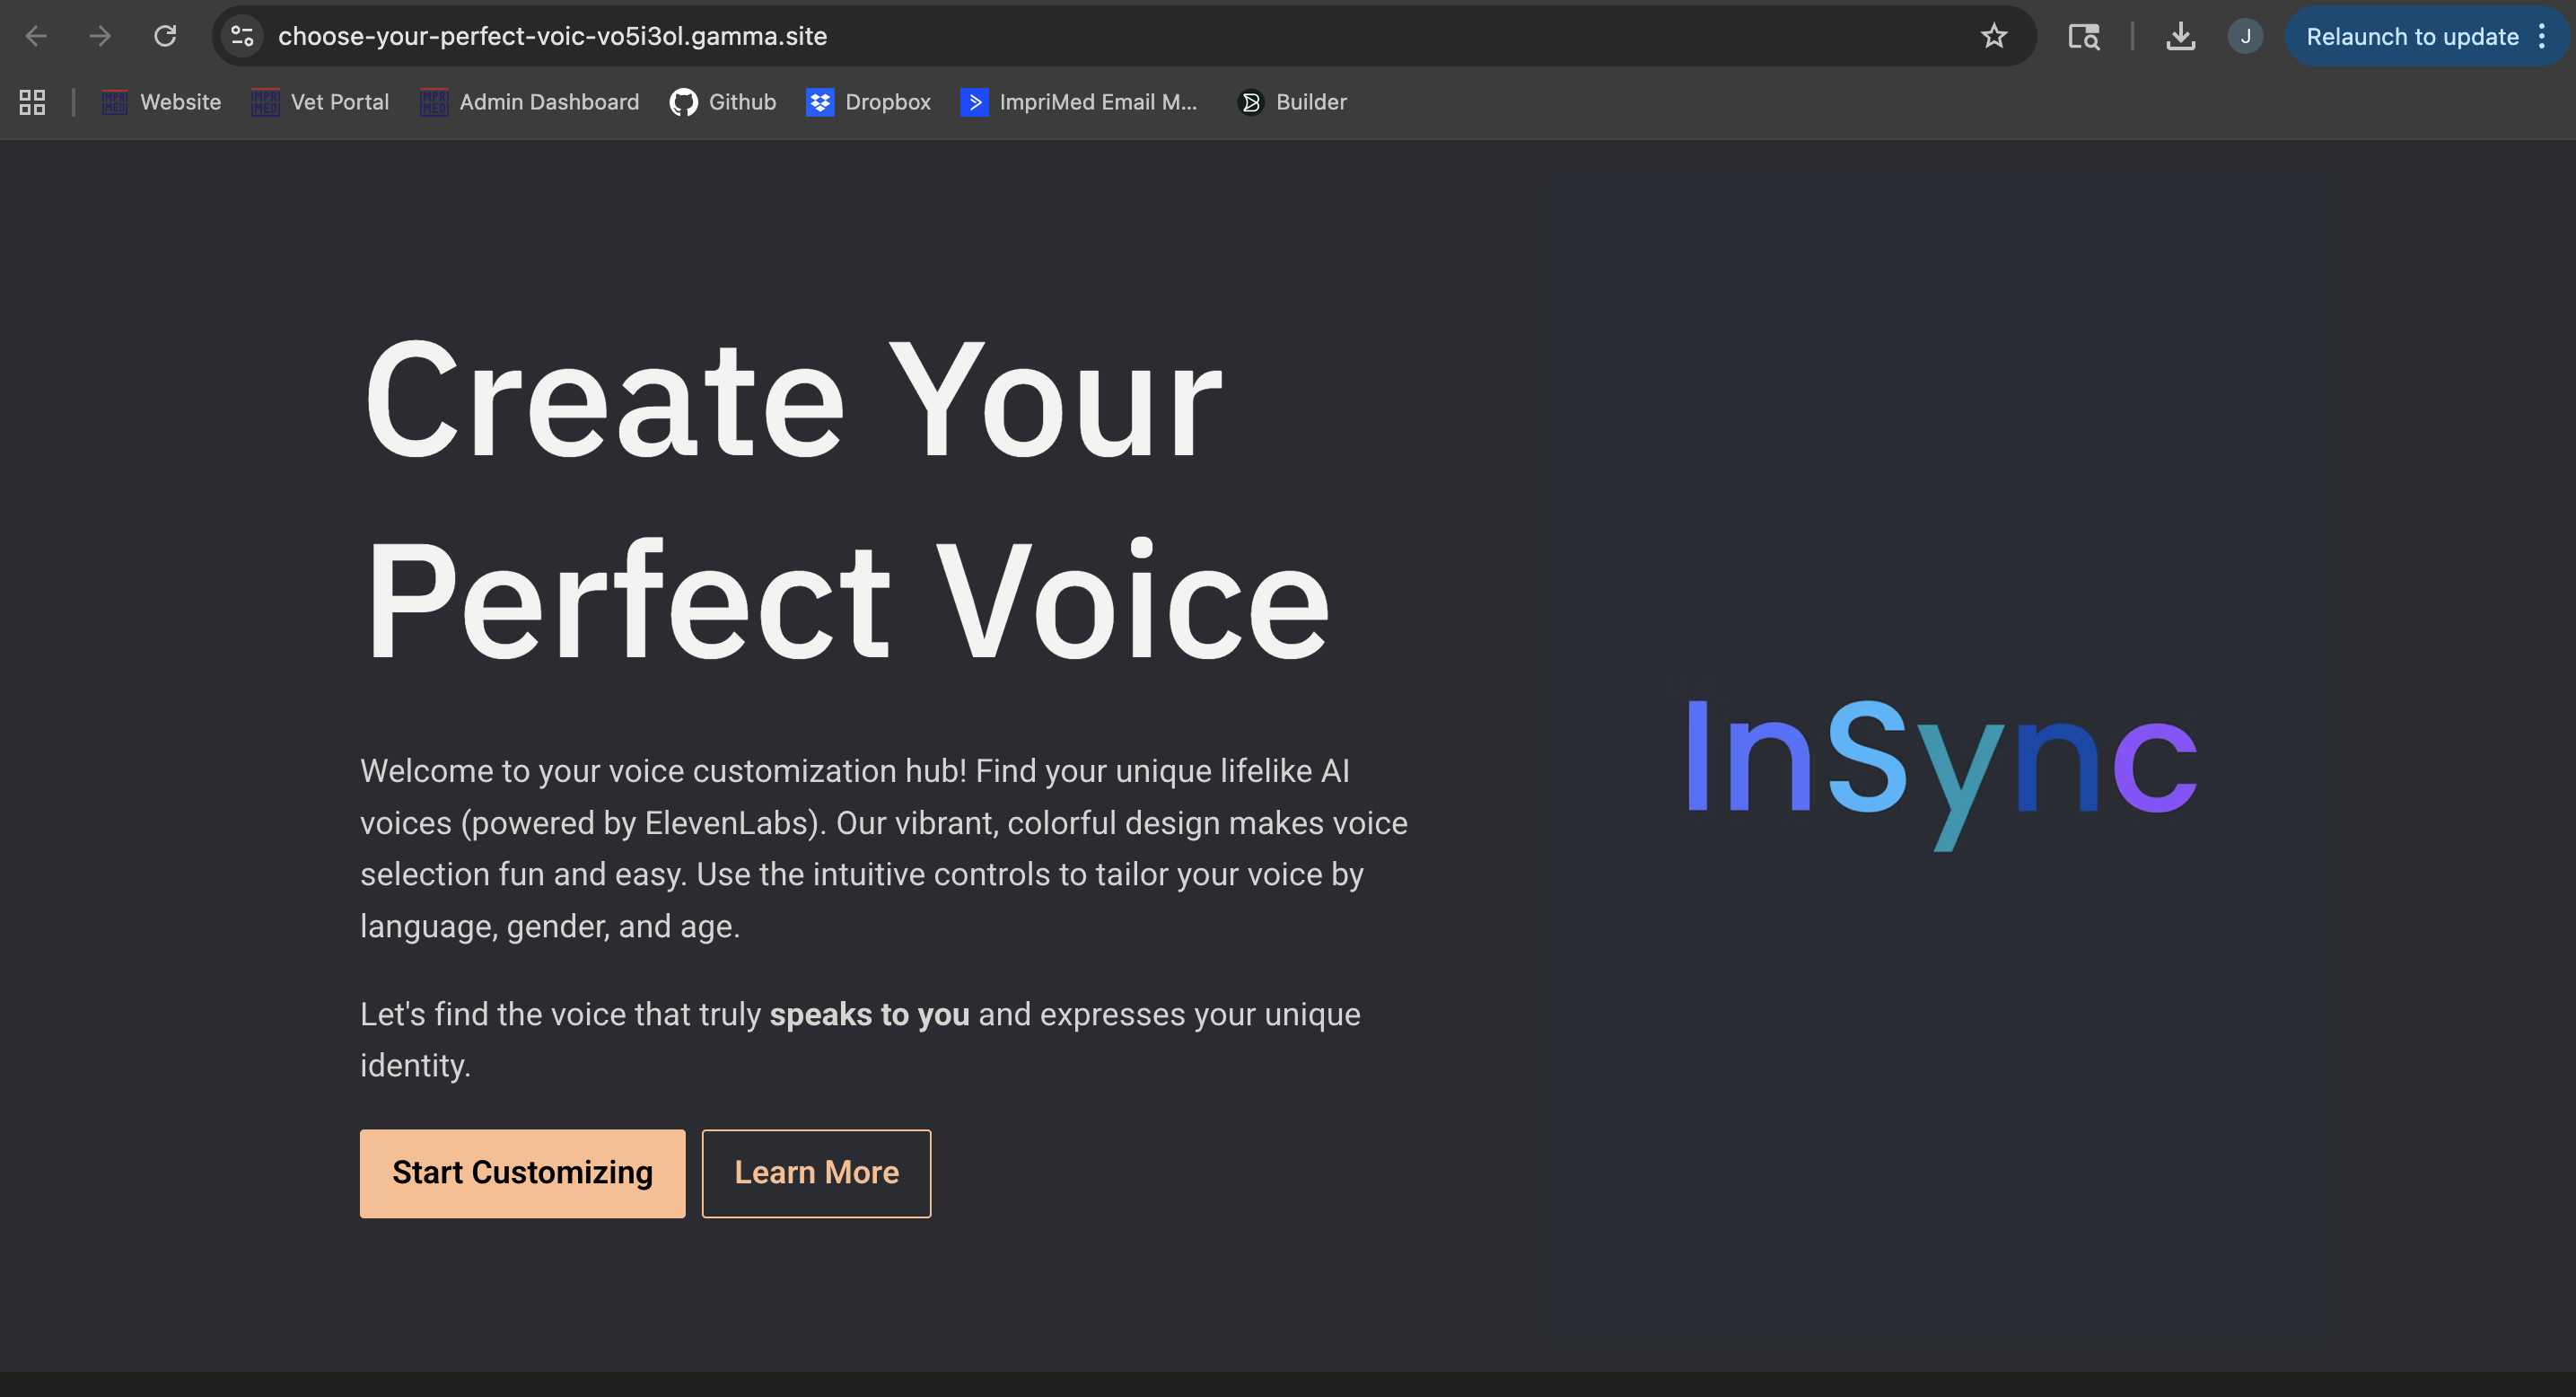Open the Vet Portal bookmark

(320, 102)
